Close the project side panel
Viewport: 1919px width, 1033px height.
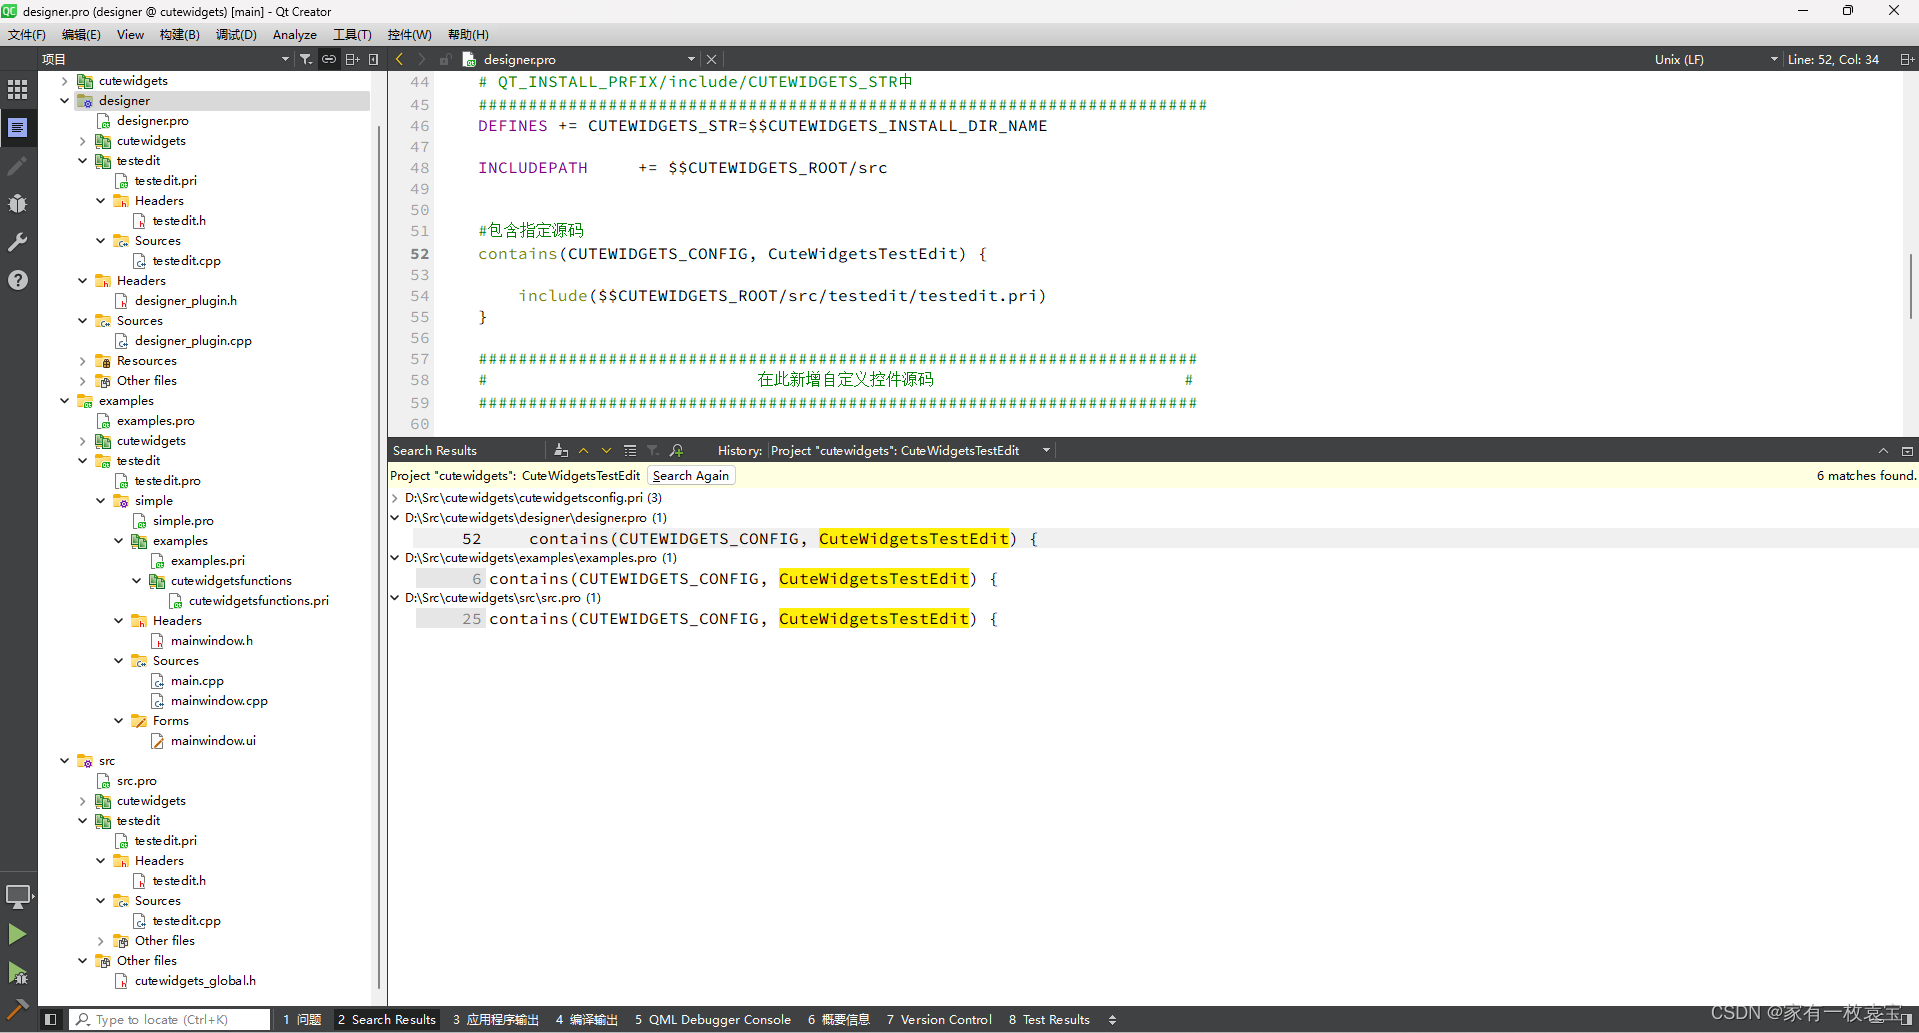(x=374, y=59)
